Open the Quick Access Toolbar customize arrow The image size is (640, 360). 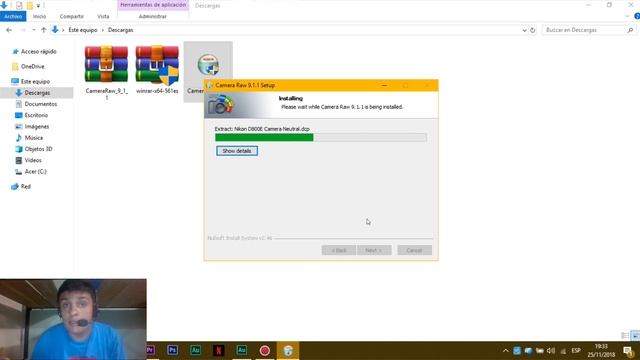[x=38, y=5]
